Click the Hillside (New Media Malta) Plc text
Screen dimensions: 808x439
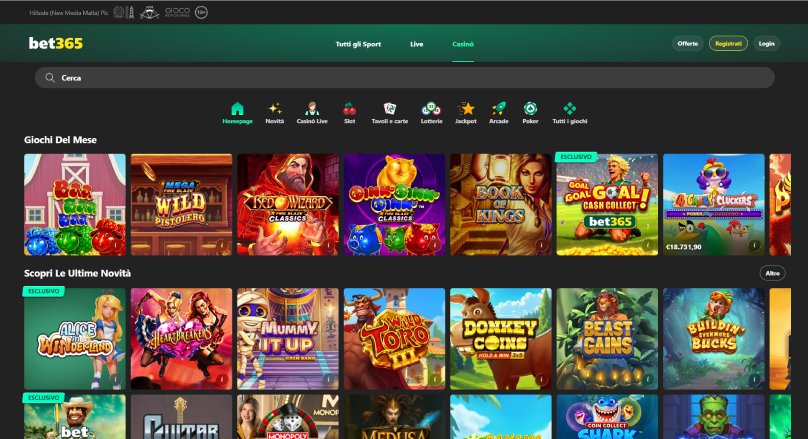click(x=69, y=13)
